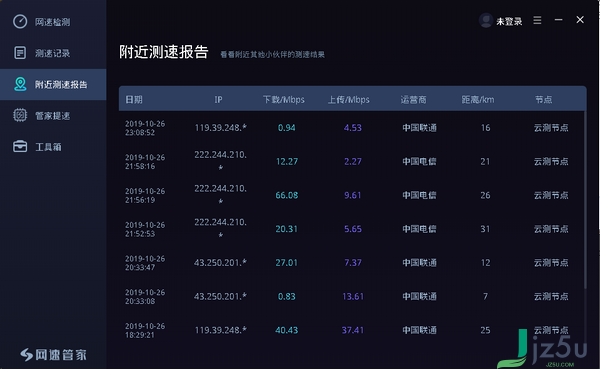Click upload value 13.61
The width and height of the screenshot is (600, 369).
tap(353, 296)
